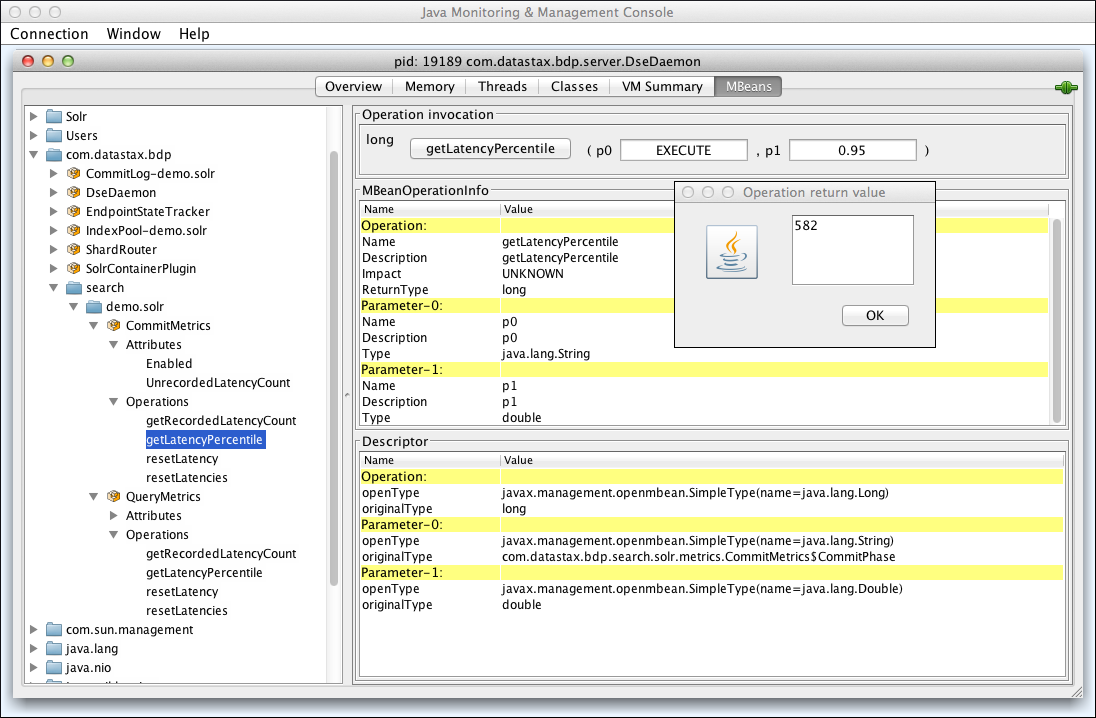The width and height of the screenshot is (1096, 718).
Task: Click the EndpointStateTracker MBean icon
Action: 73,211
